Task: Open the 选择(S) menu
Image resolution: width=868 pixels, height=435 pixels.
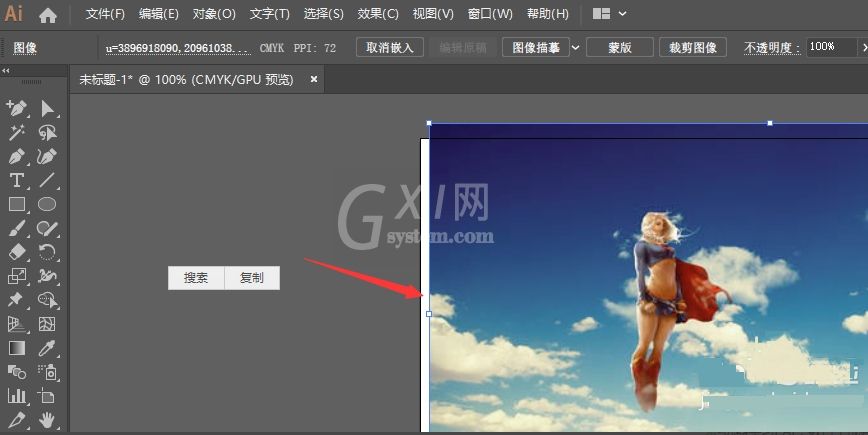Action: coord(323,14)
